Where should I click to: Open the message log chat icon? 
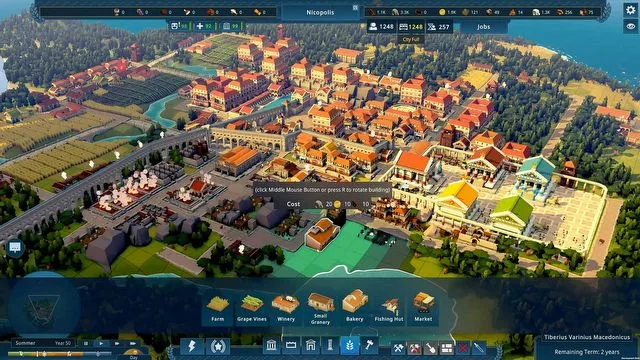(x=15, y=247)
